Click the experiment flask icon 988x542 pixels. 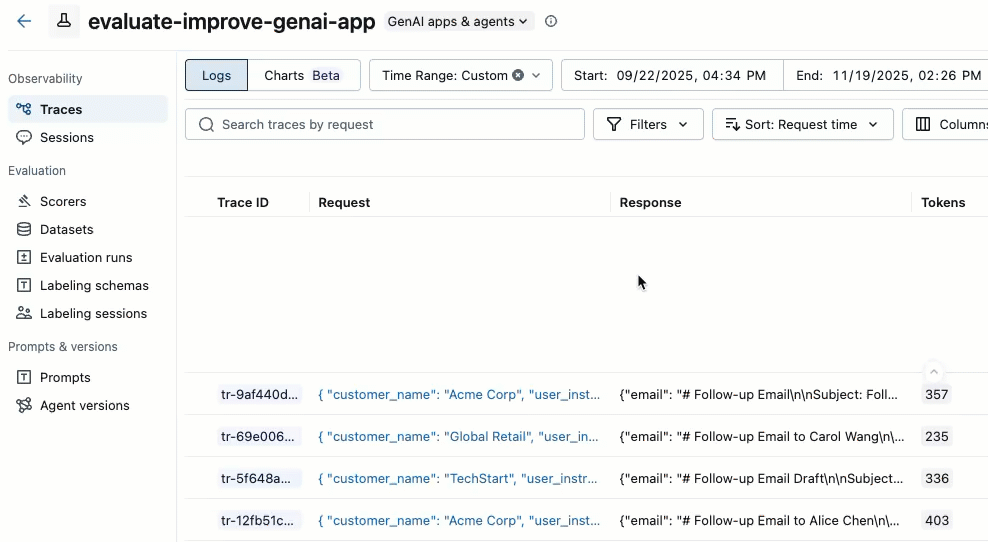(x=64, y=21)
